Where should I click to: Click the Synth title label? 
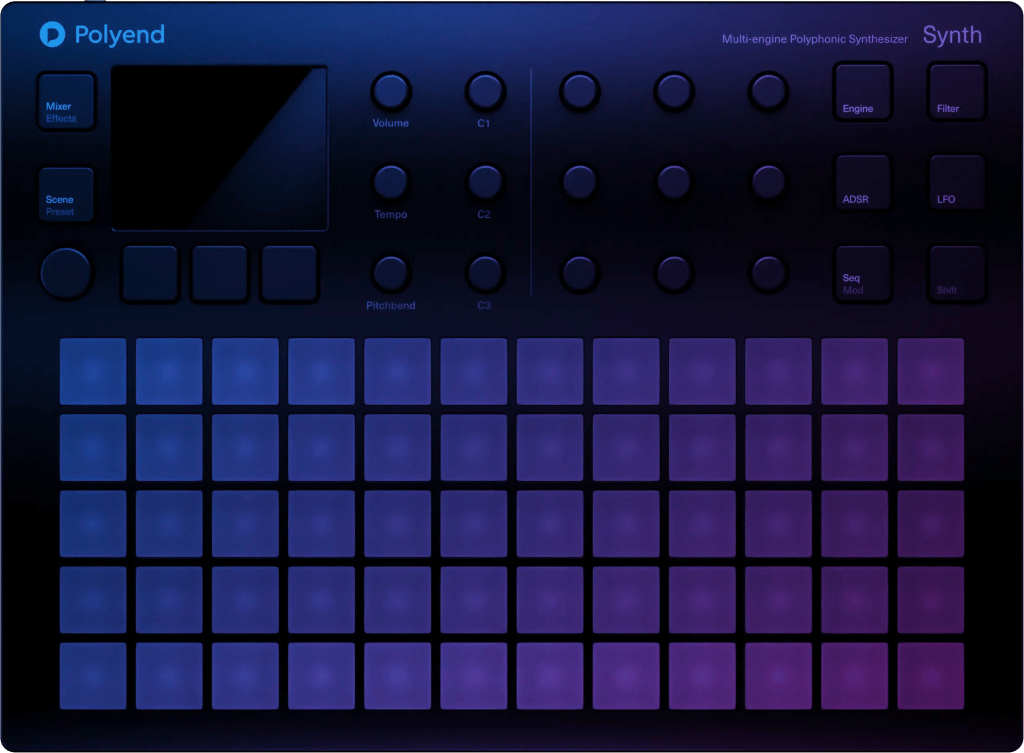(951, 35)
